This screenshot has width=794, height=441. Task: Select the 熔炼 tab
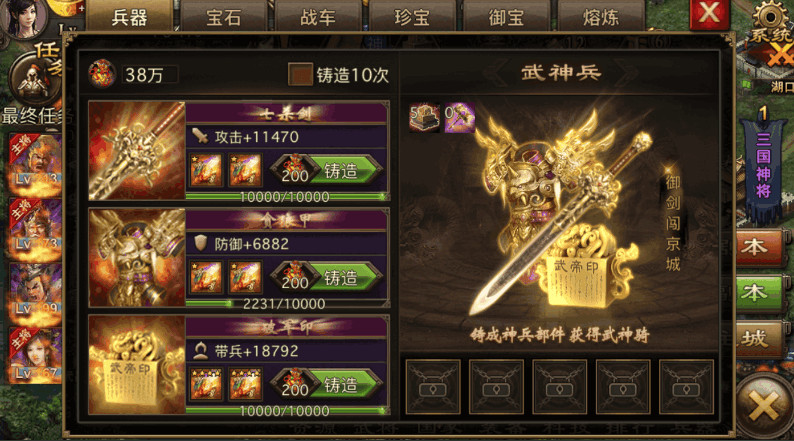(601, 17)
